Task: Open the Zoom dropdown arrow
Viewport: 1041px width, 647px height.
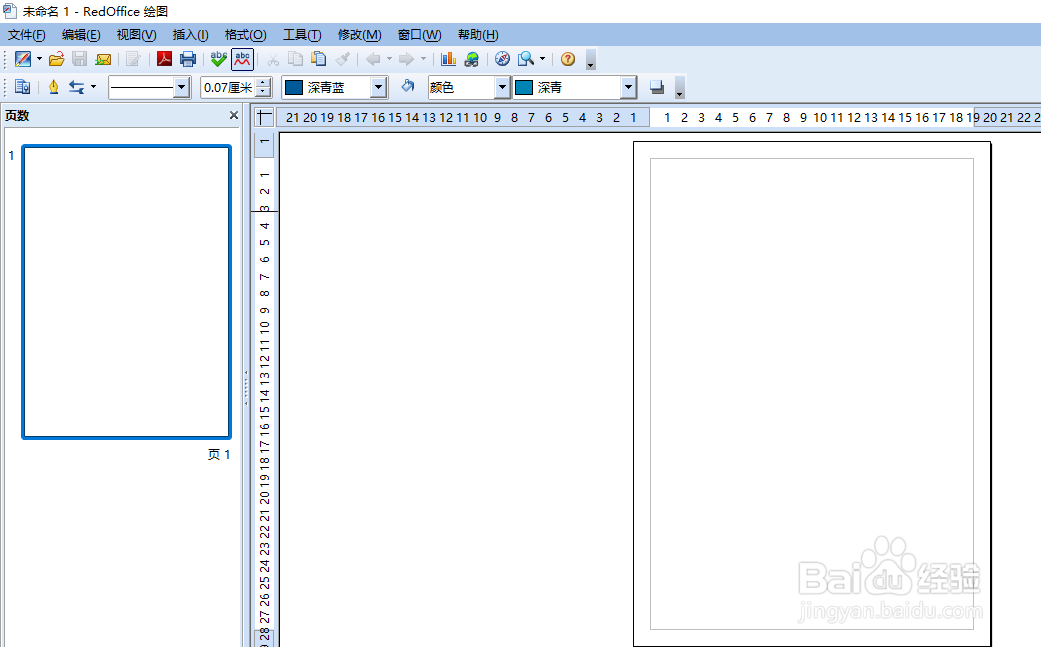Action: pos(542,59)
